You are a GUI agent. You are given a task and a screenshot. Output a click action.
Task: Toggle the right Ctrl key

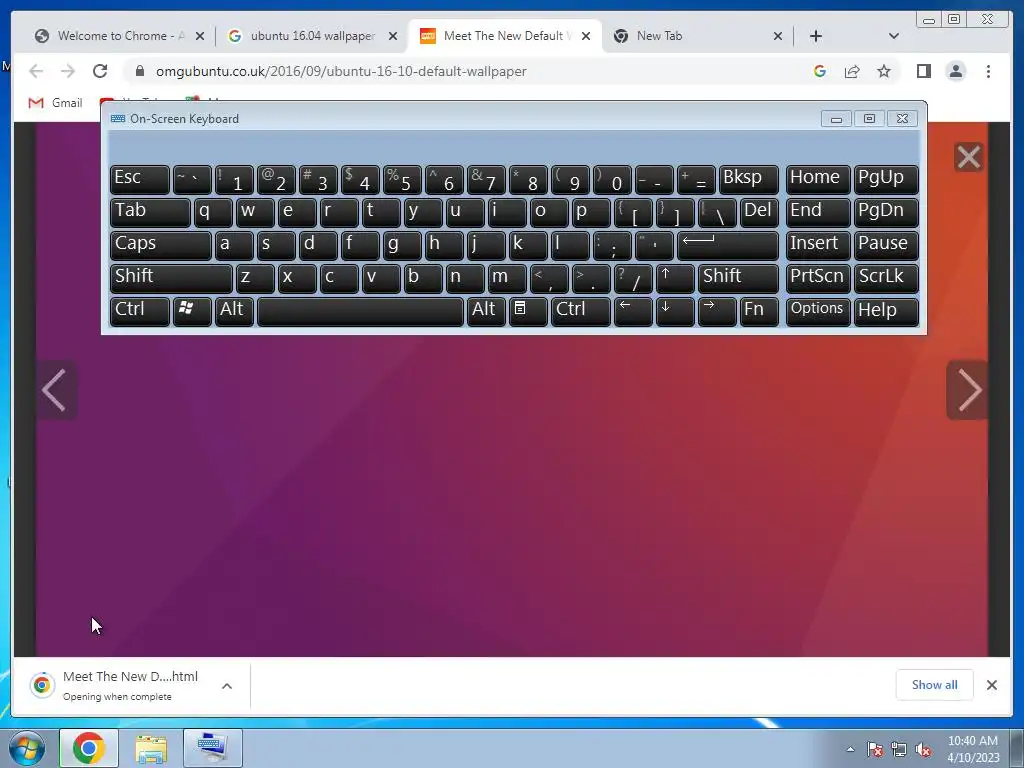(581, 311)
